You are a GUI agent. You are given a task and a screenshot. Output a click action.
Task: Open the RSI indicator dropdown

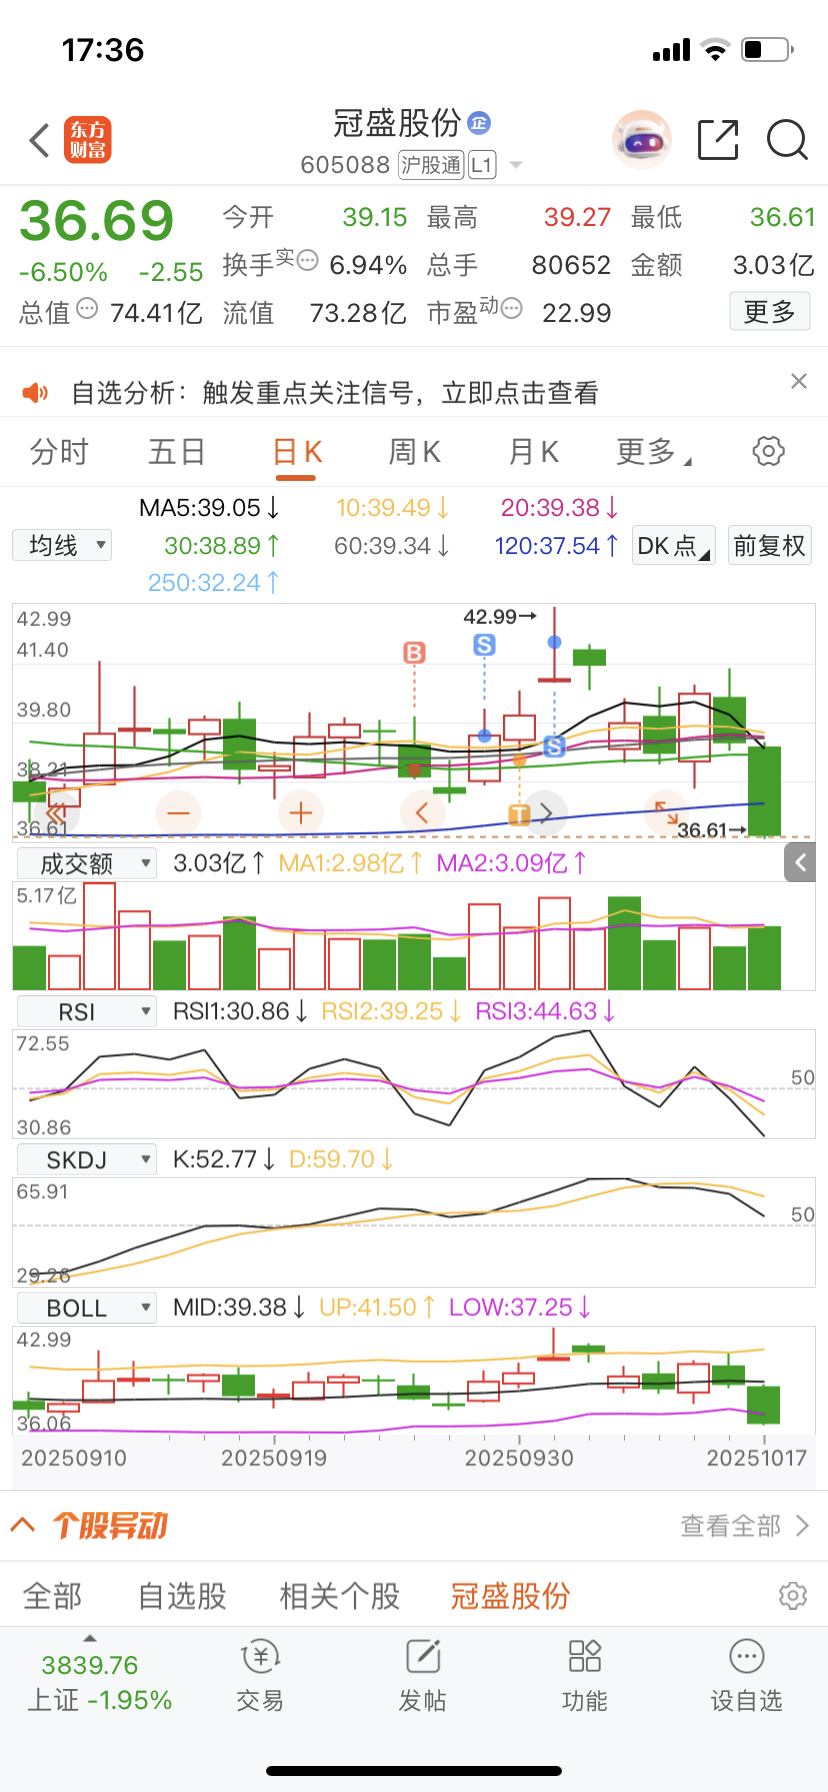[x=87, y=1011]
